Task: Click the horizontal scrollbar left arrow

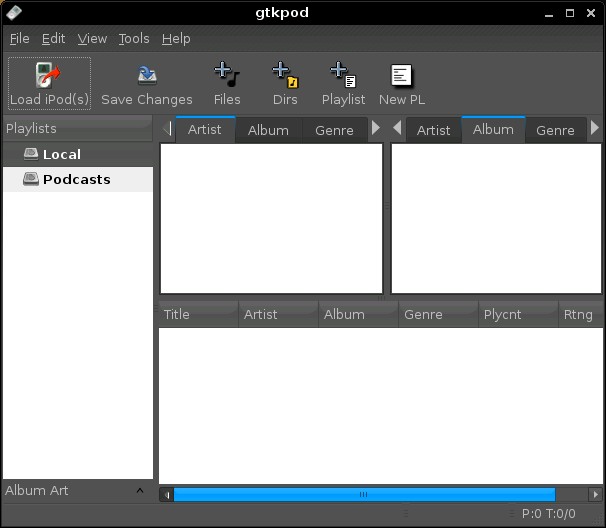Action: (167, 494)
